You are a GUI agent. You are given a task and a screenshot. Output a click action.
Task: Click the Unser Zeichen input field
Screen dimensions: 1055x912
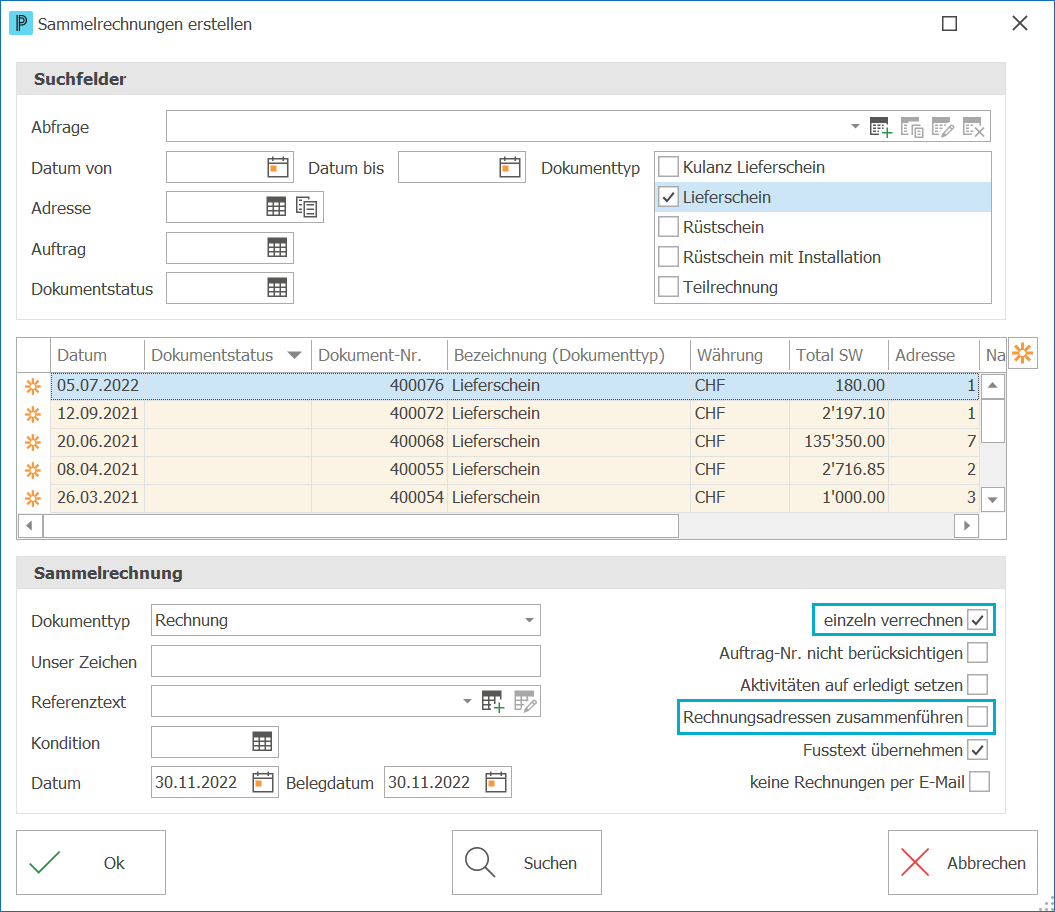(x=346, y=661)
